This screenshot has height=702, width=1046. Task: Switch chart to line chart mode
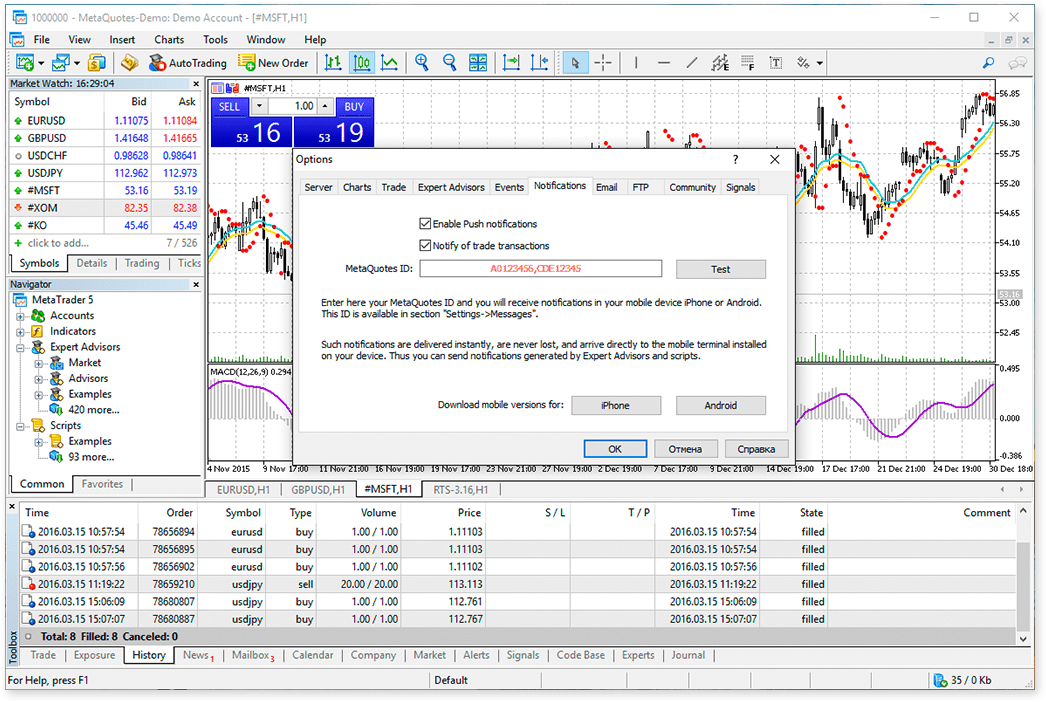pos(390,63)
